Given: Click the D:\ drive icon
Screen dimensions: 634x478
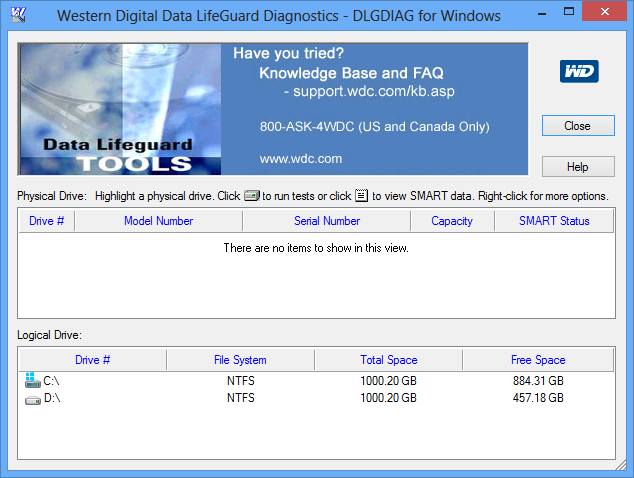Looking at the screenshot, I should (x=33, y=400).
